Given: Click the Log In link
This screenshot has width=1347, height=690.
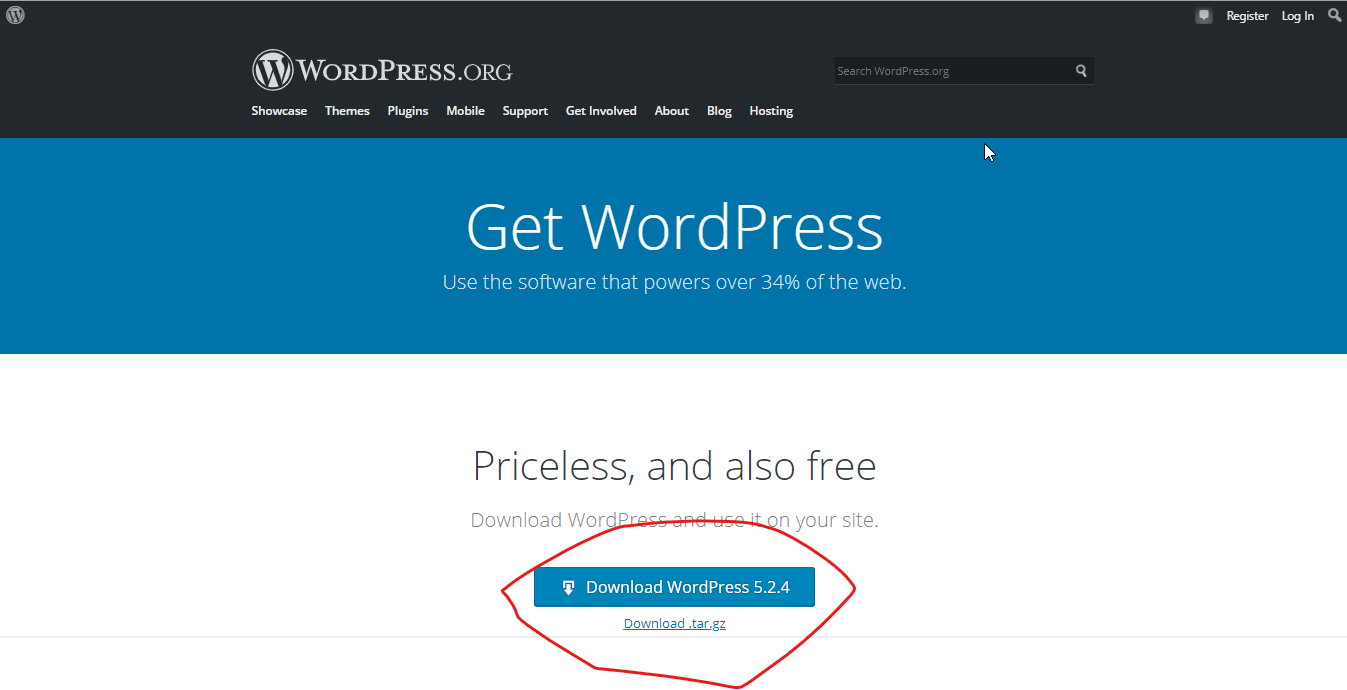Looking at the screenshot, I should (1297, 15).
